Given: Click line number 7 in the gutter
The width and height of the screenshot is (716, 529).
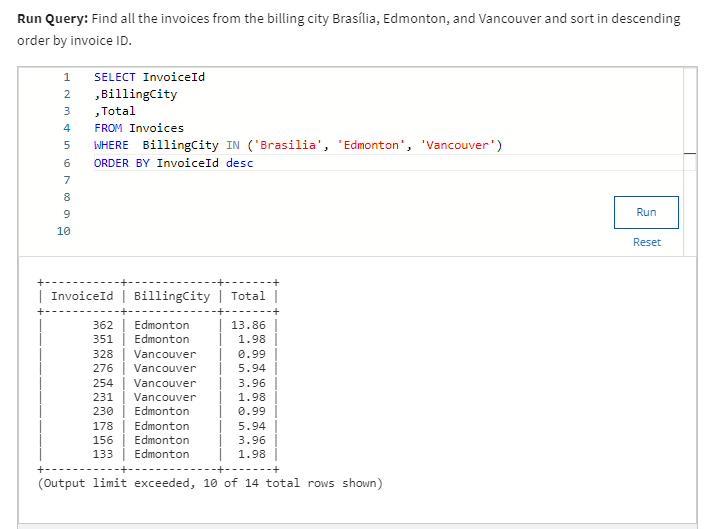Looking at the screenshot, I should (x=66, y=180).
